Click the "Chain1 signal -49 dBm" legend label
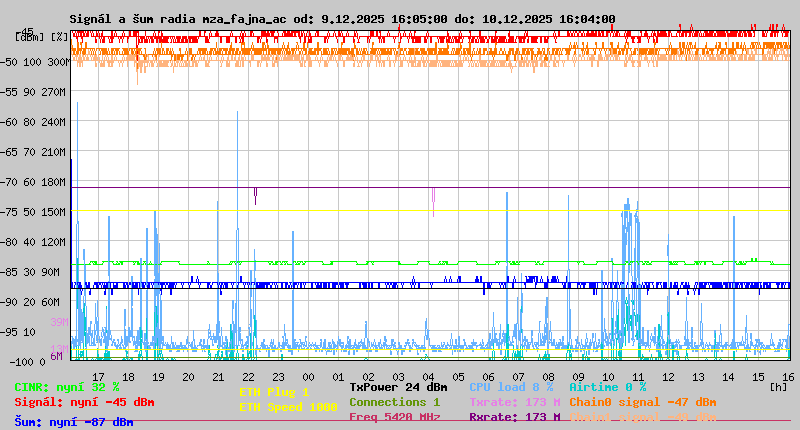The image size is (800, 430). (643, 417)
